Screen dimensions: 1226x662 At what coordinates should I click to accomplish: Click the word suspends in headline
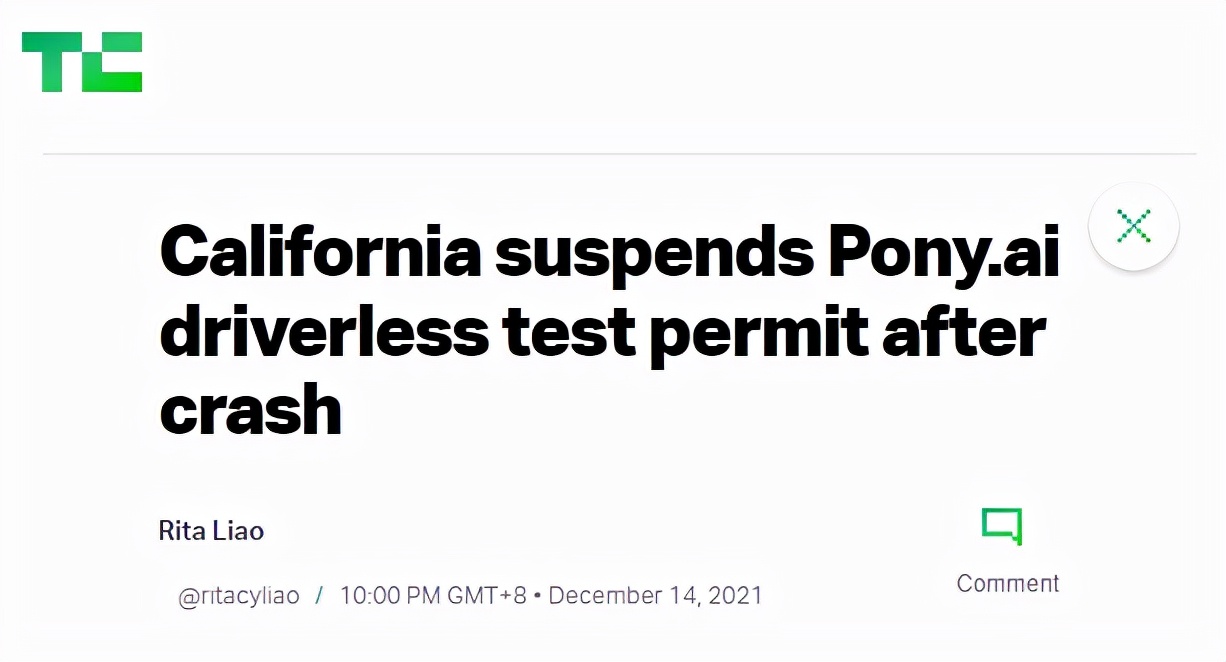[x=654, y=255]
